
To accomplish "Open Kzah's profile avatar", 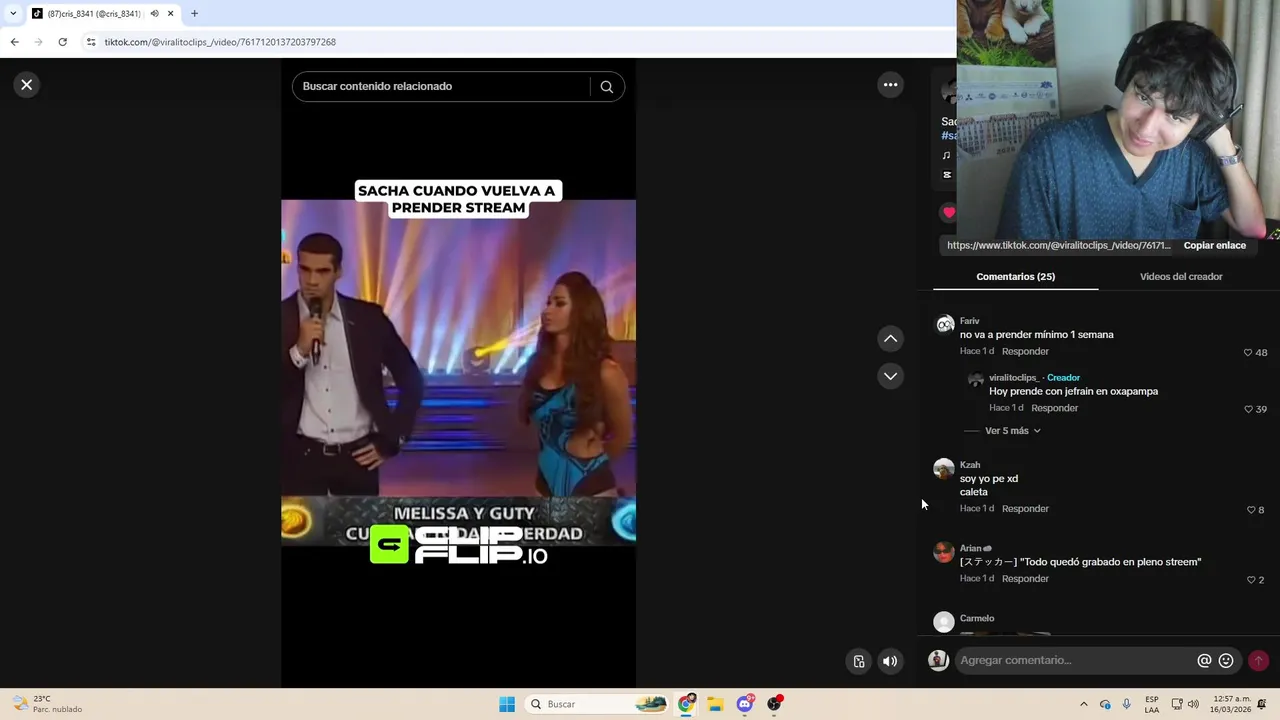I will coord(944,469).
